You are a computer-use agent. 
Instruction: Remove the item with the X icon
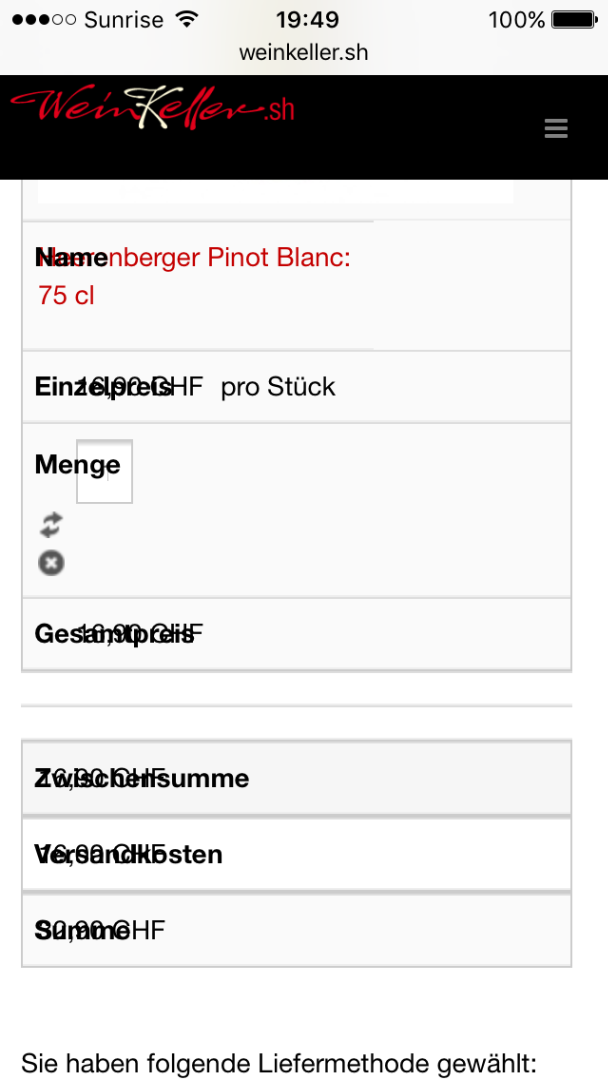pyautogui.click(x=51, y=563)
